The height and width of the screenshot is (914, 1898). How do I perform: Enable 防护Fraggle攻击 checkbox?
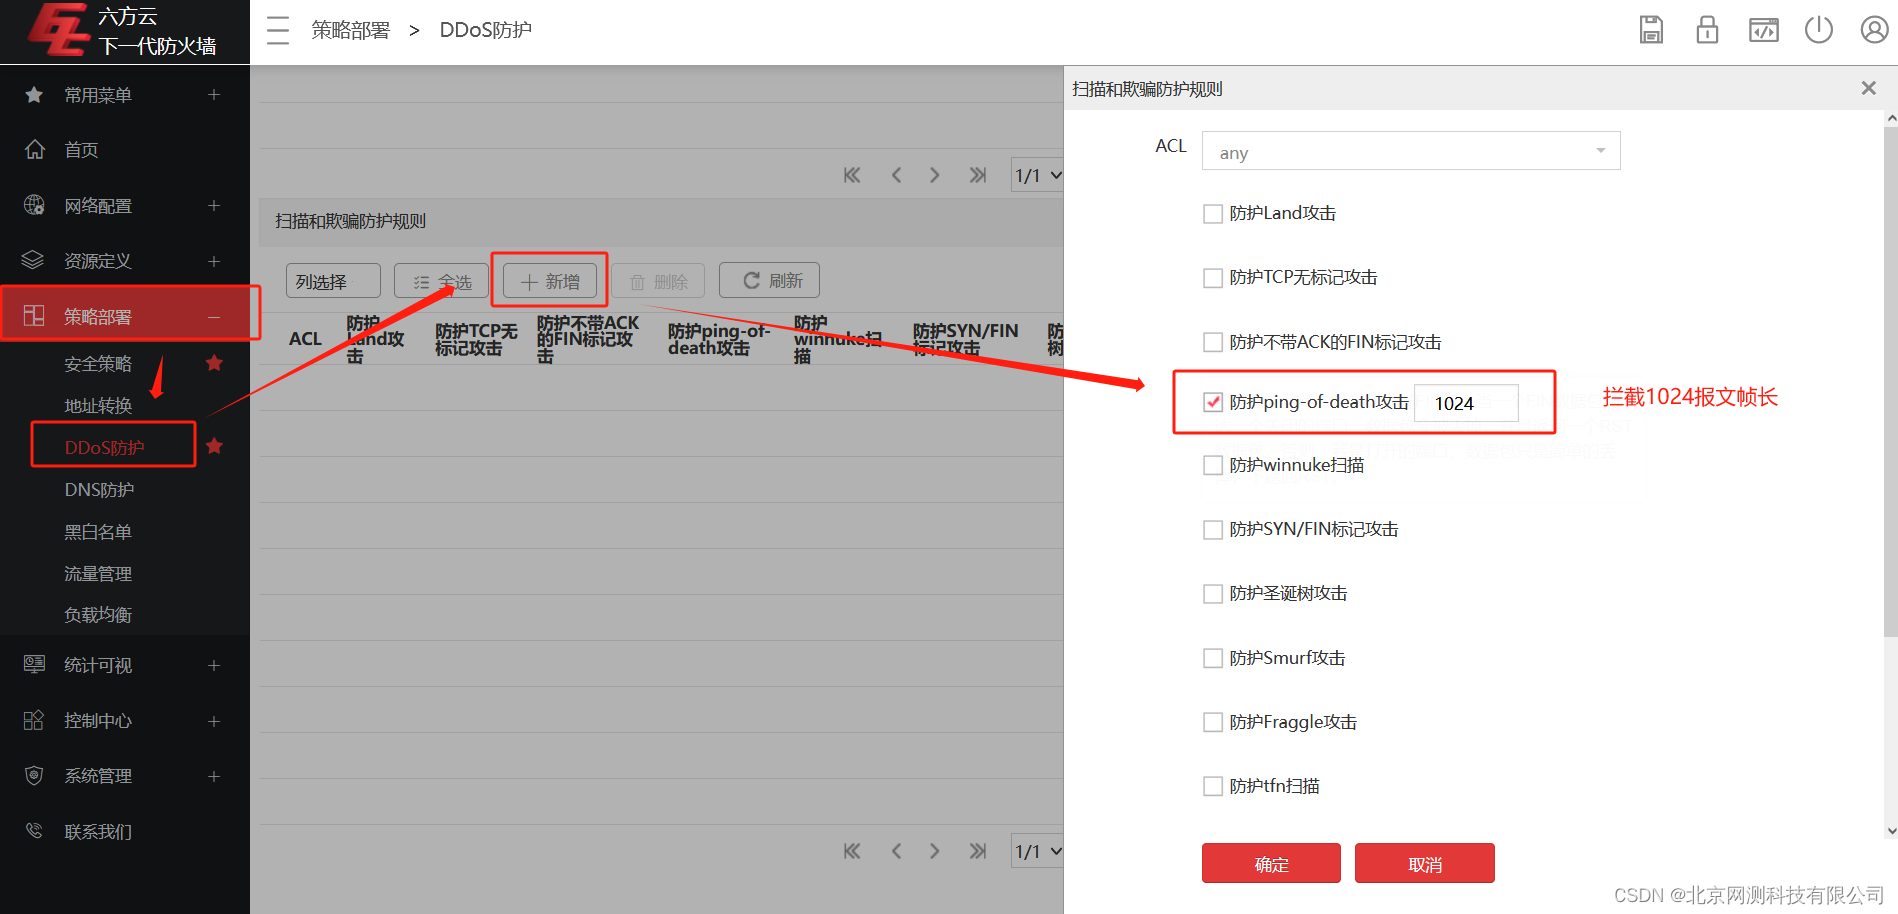pyautogui.click(x=1213, y=722)
